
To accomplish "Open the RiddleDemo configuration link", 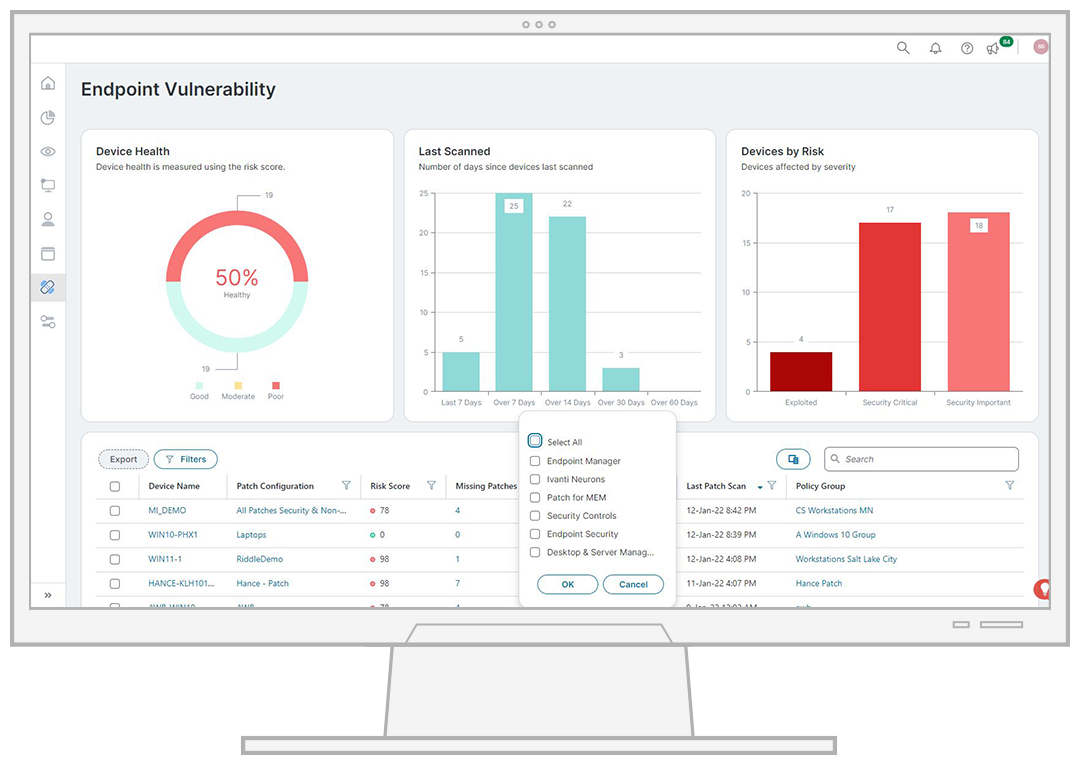I will coord(260,559).
